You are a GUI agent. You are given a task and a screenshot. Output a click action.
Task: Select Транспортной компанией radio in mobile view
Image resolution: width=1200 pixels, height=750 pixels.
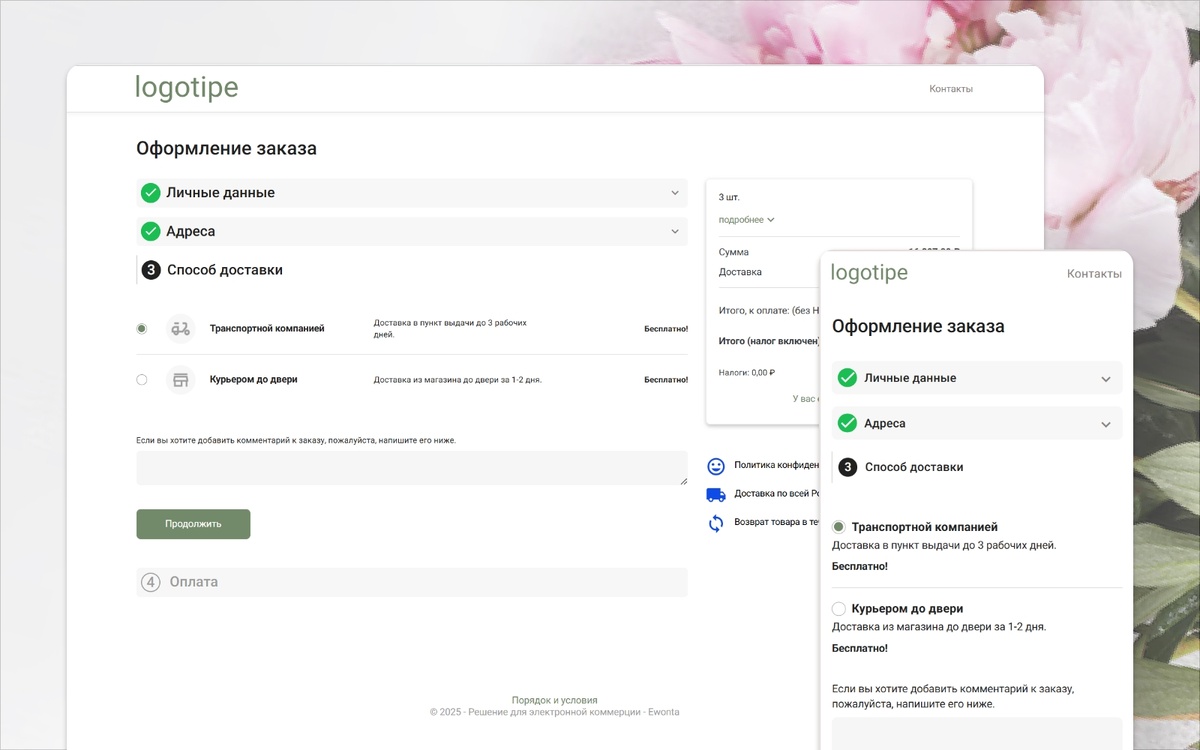[839, 527]
